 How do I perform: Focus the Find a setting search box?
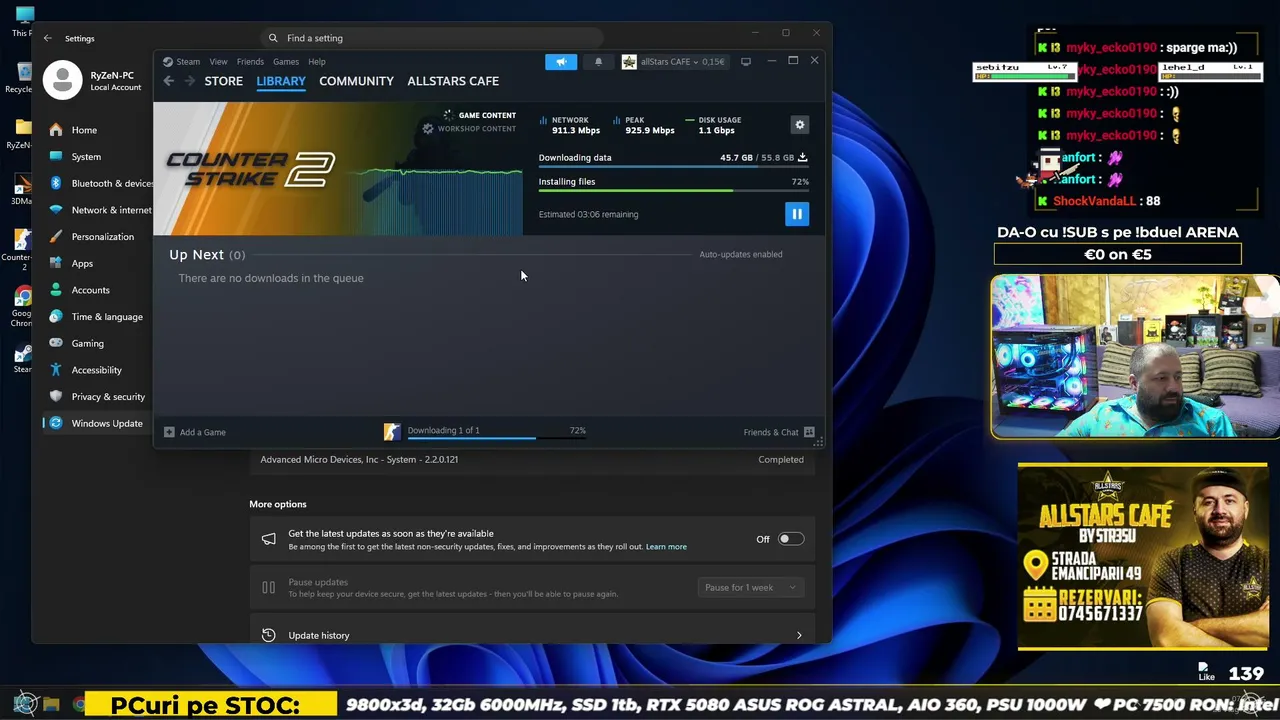(432, 38)
